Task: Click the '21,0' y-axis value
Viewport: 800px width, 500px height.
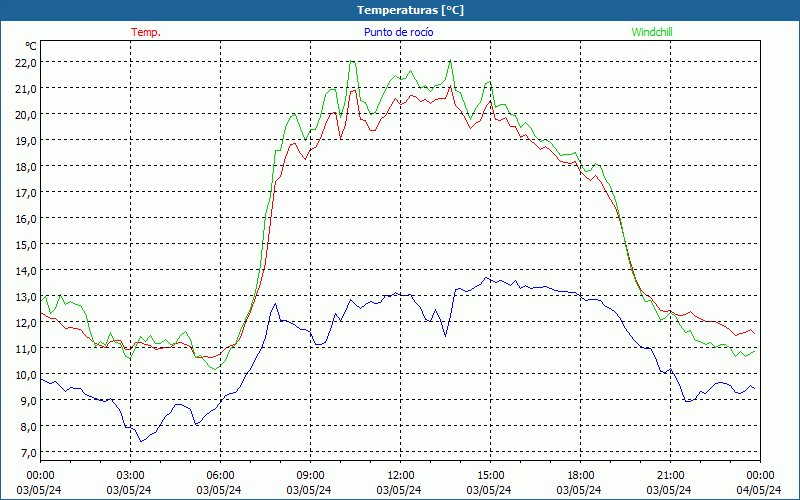Action: tap(26, 89)
